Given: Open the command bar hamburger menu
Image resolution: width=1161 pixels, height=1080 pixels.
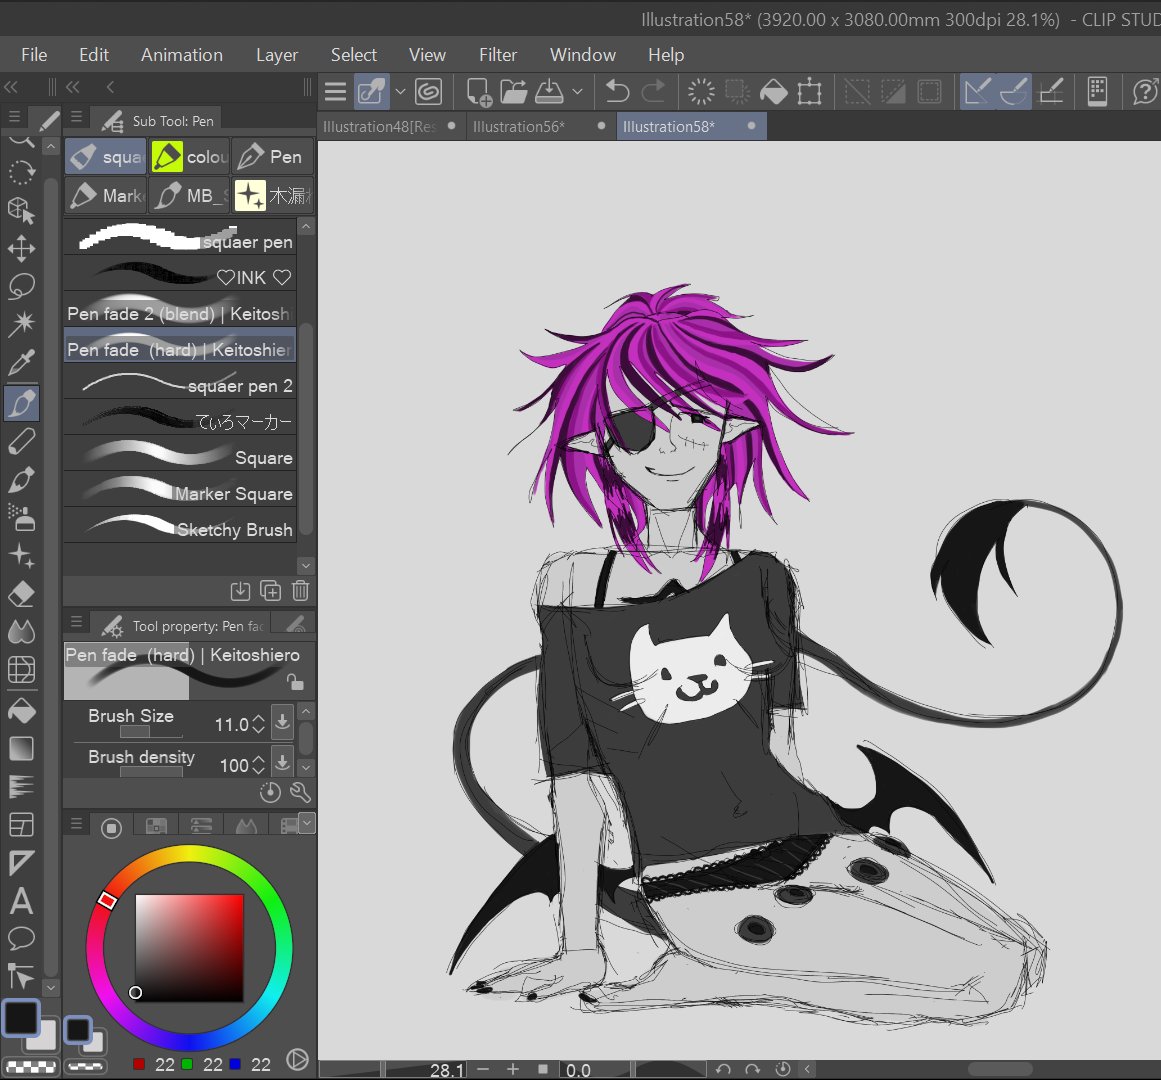Looking at the screenshot, I should point(335,92).
